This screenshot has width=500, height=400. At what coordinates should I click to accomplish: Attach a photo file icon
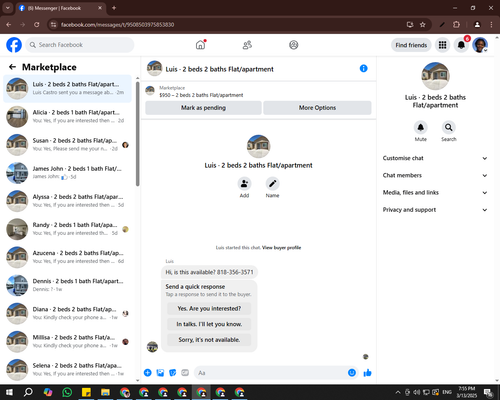pos(160,373)
